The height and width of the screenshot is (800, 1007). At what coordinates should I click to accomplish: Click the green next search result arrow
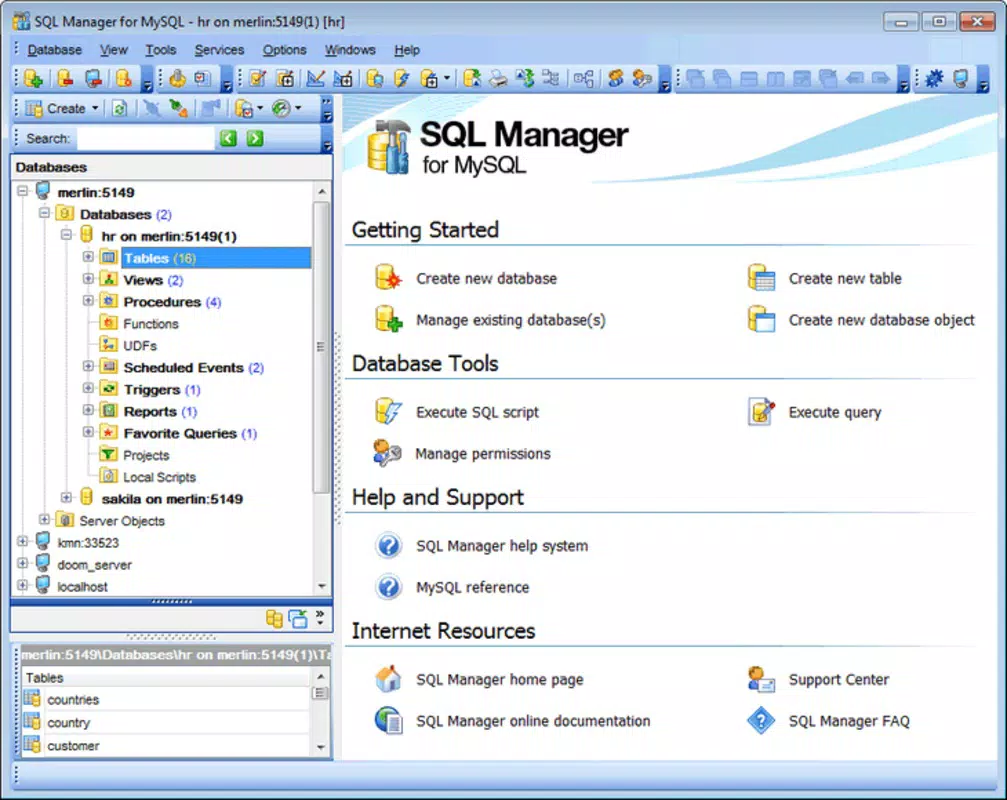click(255, 138)
